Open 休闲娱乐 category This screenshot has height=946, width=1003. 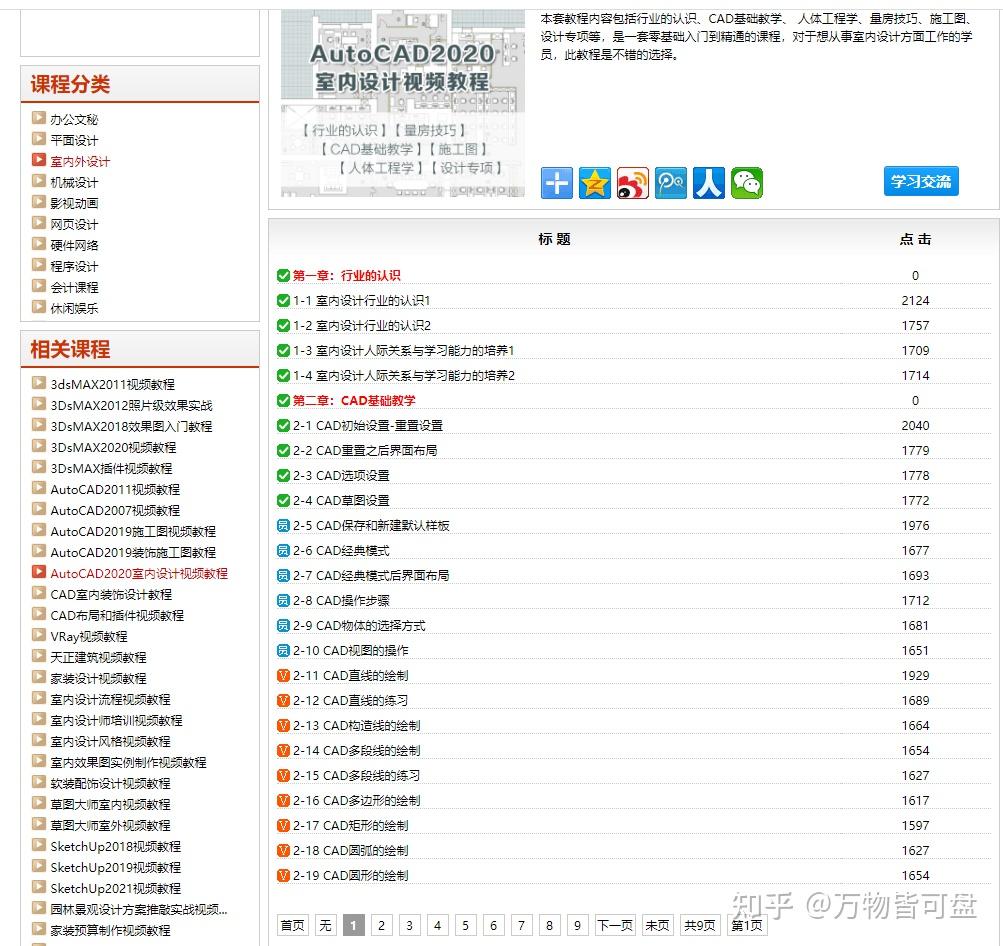(74, 308)
